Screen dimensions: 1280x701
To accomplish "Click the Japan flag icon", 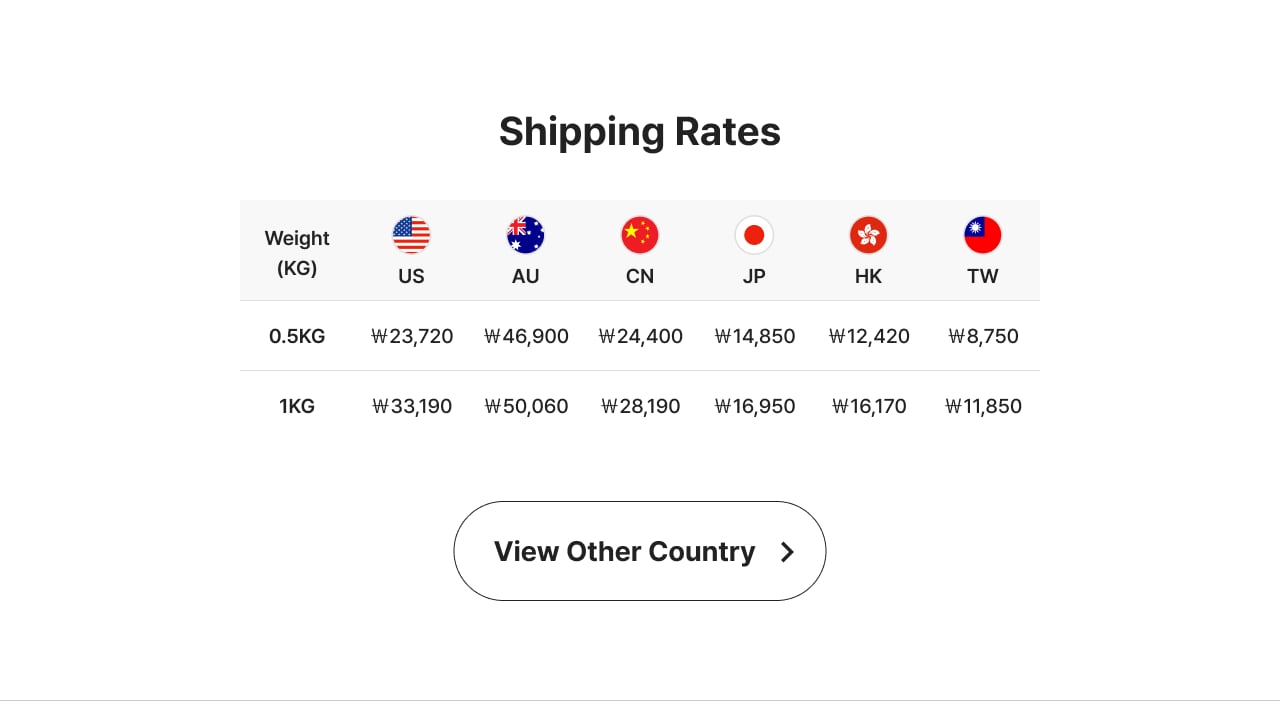I will pos(754,235).
